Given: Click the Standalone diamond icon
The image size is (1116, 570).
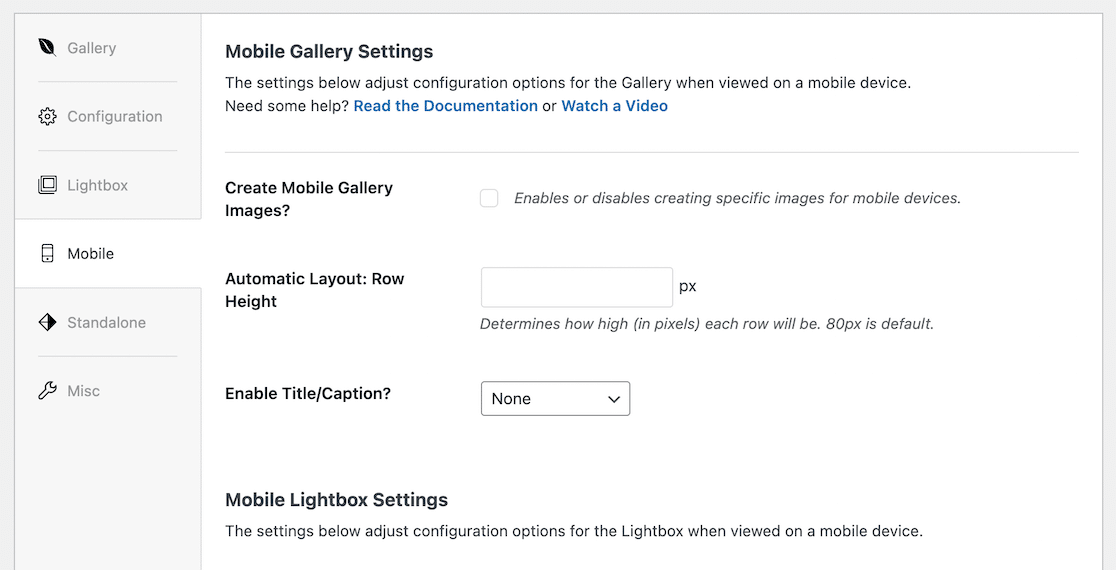Looking at the screenshot, I should coord(47,322).
